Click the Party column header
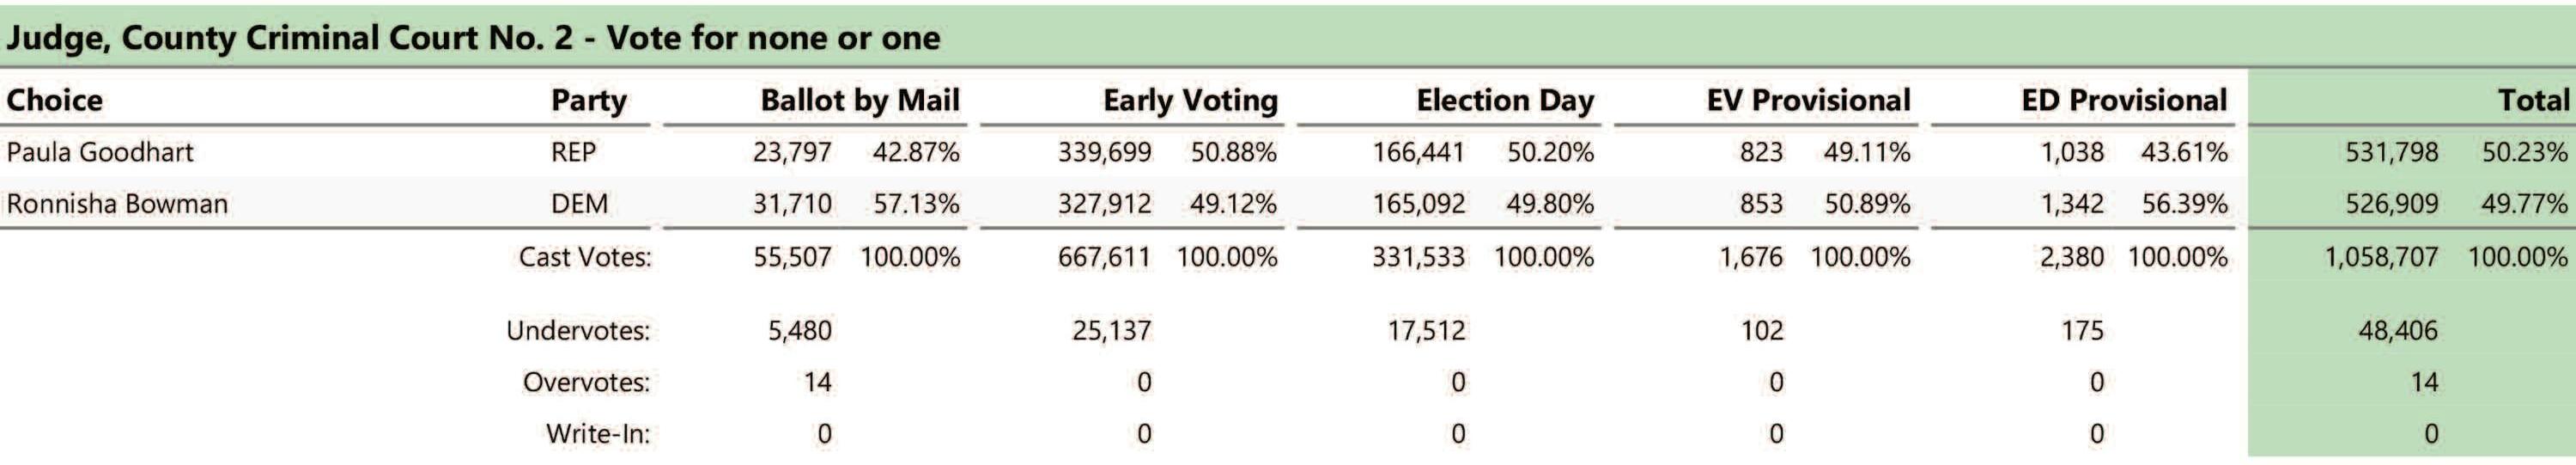Screen dimensions: 2576x465 click(588, 100)
